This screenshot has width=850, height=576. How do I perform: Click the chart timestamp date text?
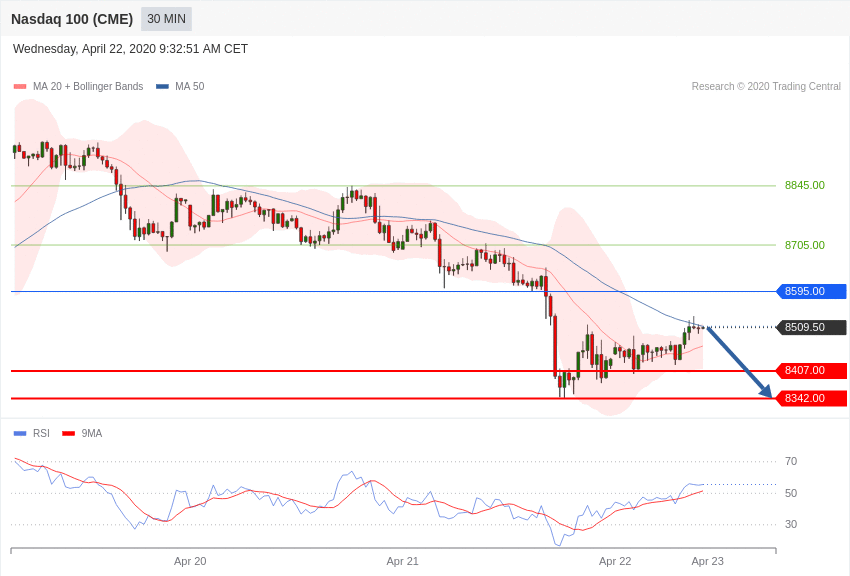point(130,49)
